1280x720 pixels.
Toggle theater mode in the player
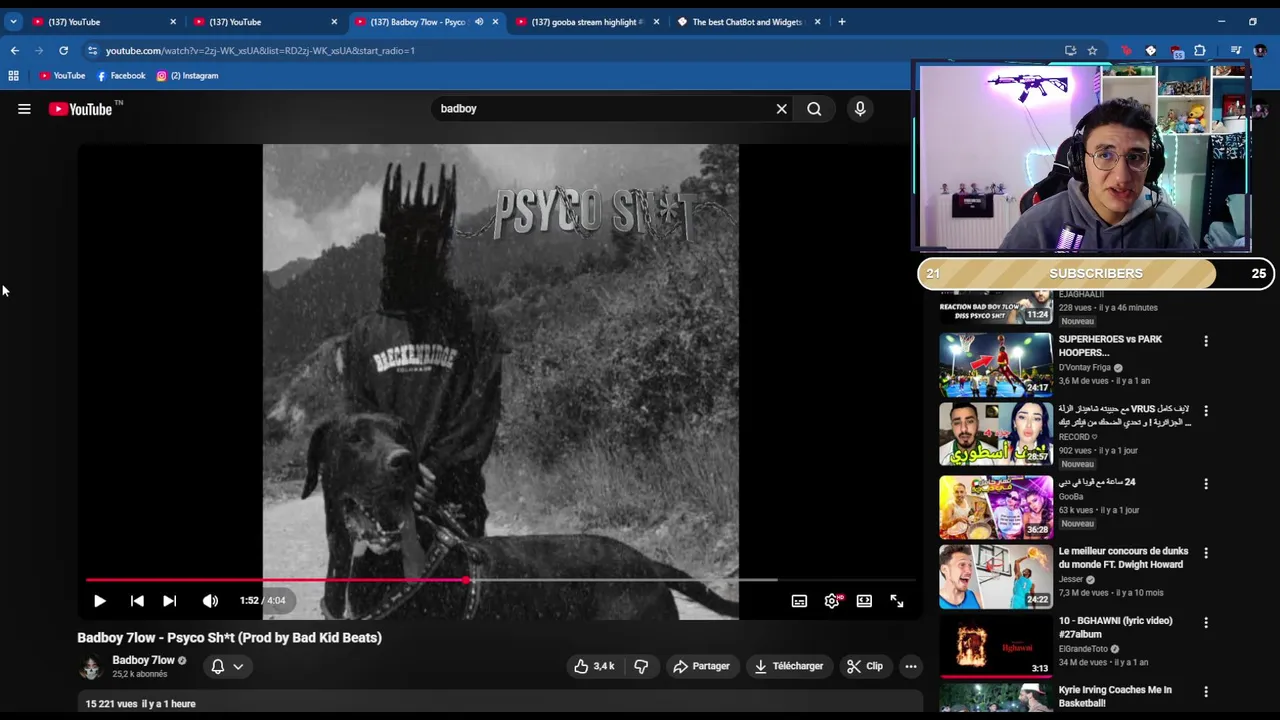(864, 601)
